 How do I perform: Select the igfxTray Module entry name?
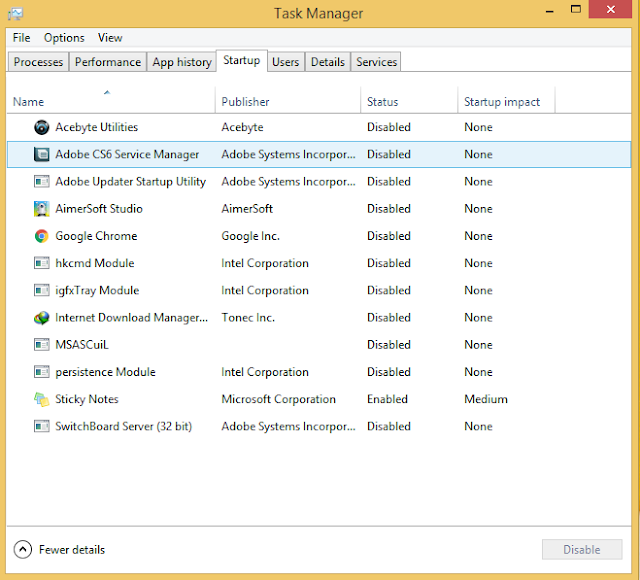97,291
